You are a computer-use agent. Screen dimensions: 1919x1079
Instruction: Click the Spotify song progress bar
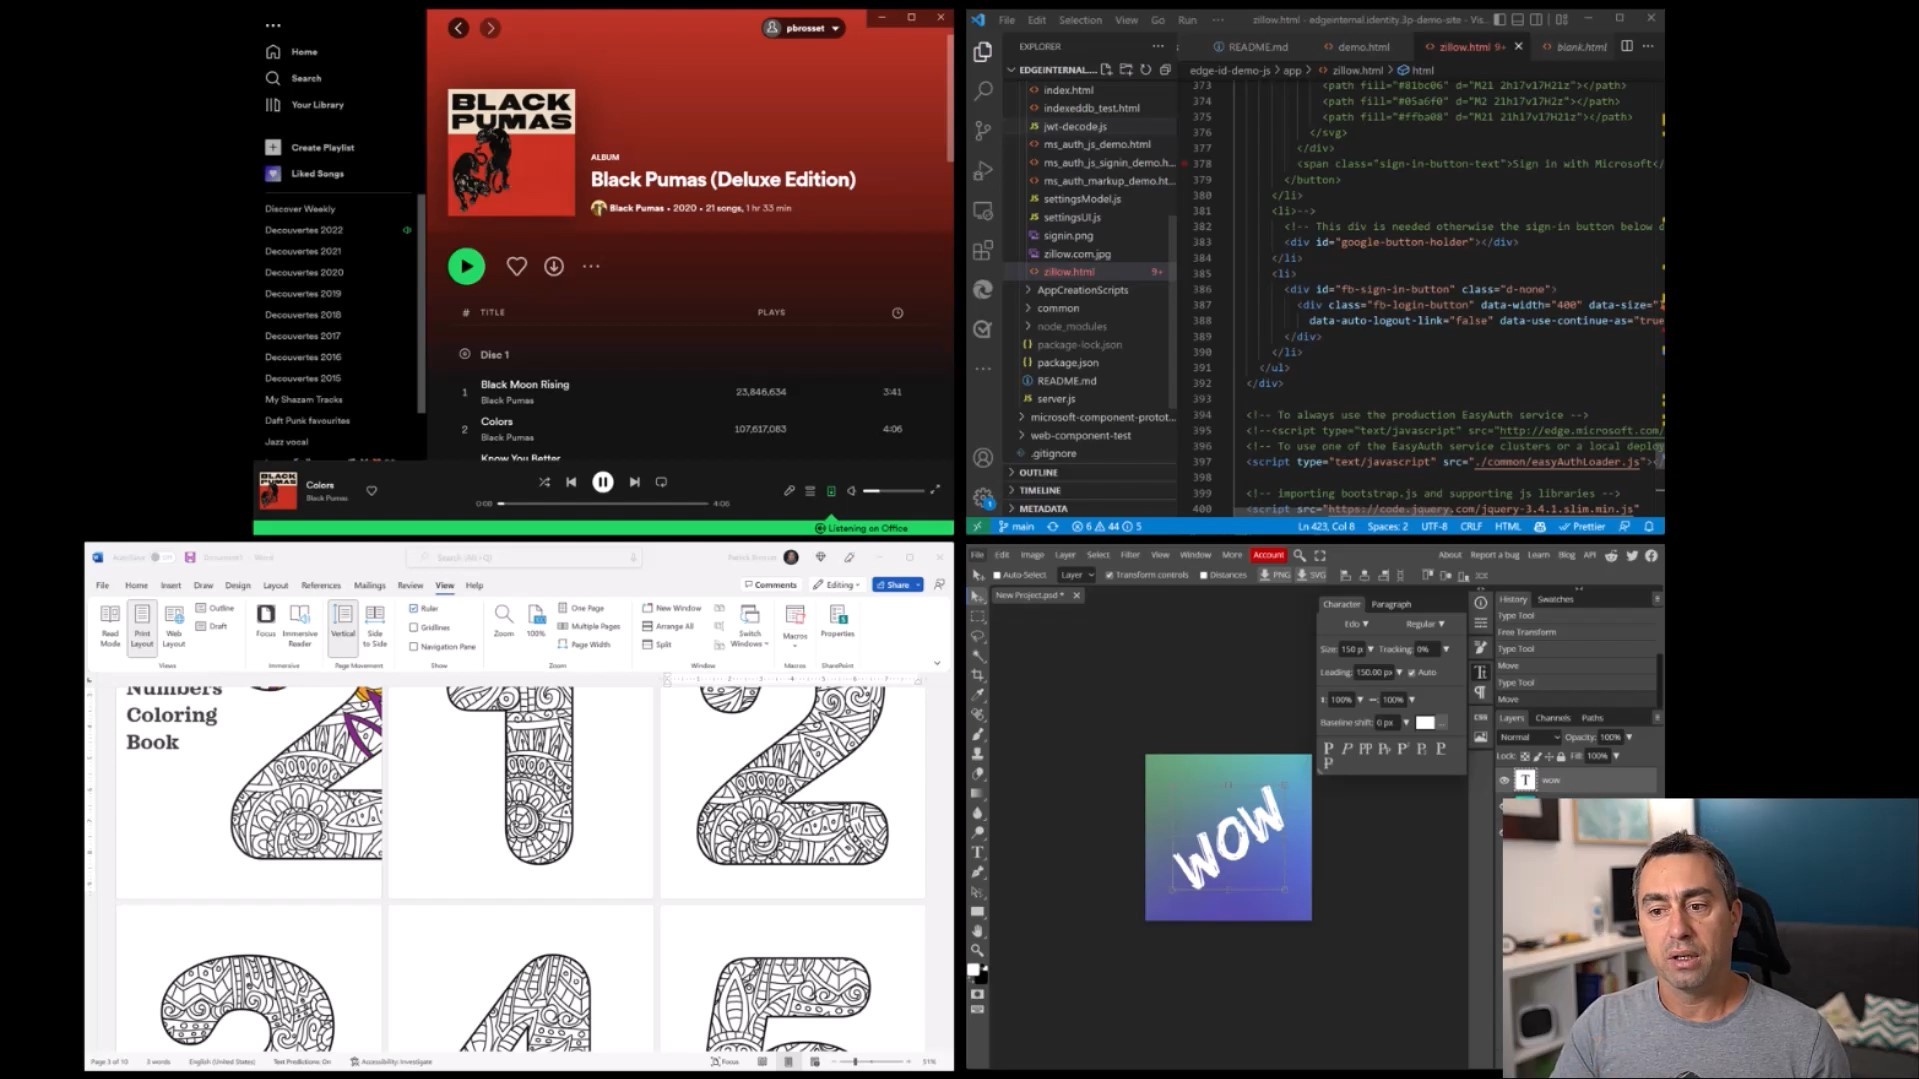pyautogui.click(x=603, y=504)
